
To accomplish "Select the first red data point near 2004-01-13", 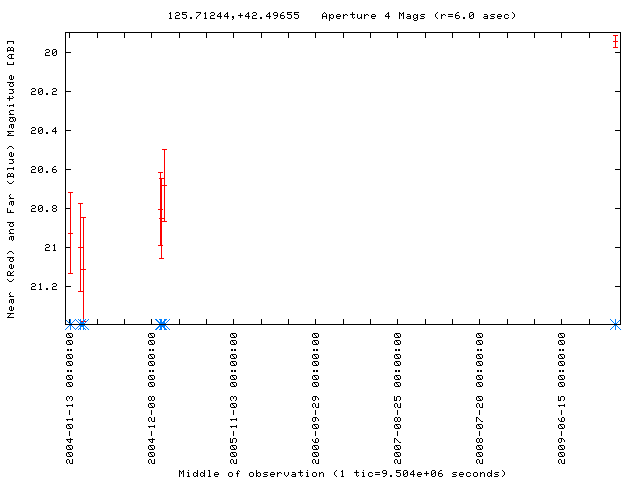I will (x=70, y=233).
